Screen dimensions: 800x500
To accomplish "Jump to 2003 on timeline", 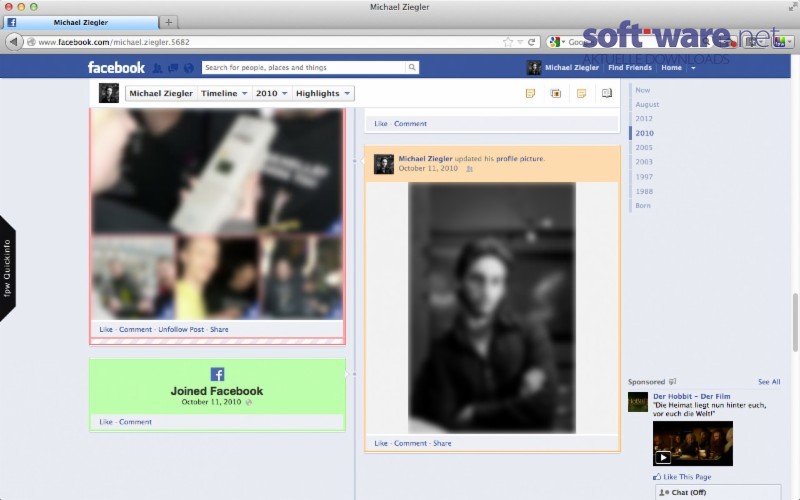I will 643,162.
